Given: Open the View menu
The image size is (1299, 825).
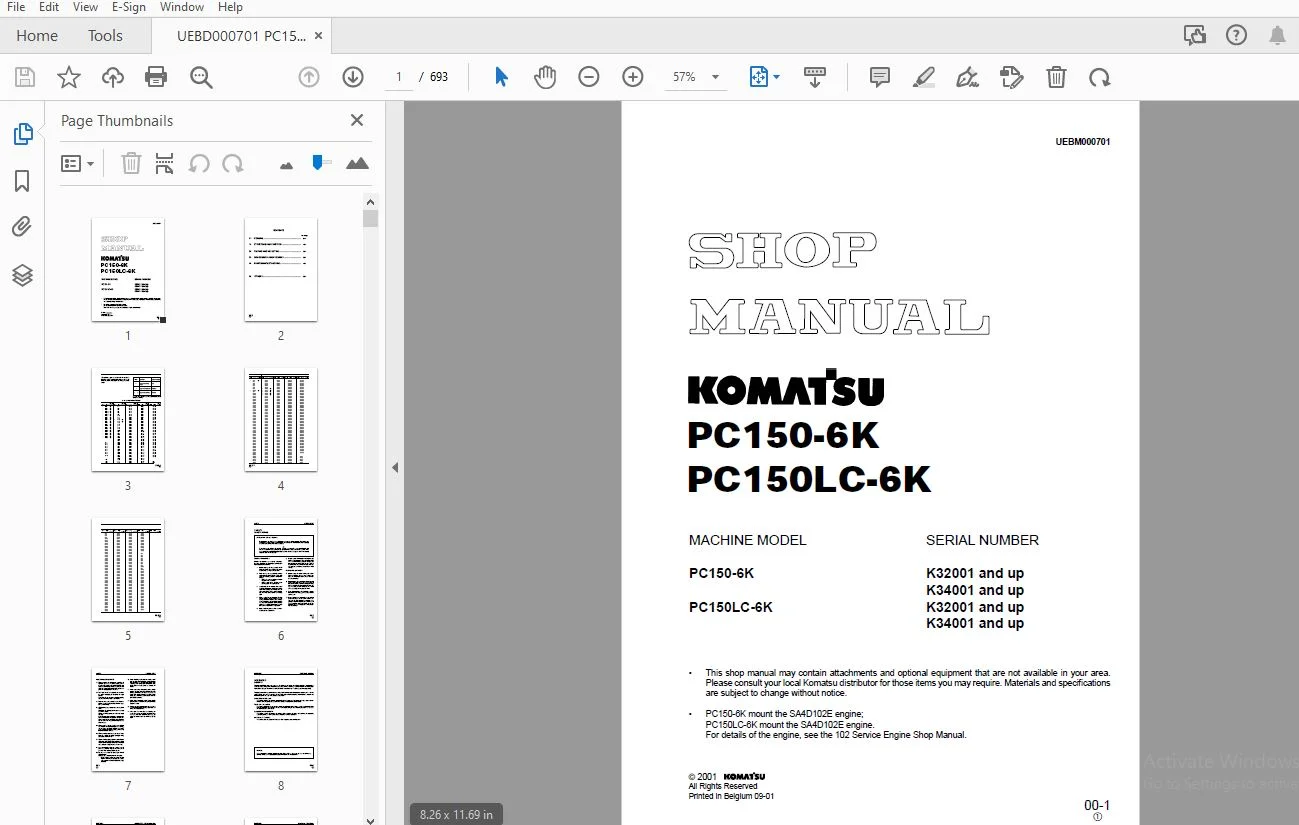Looking at the screenshot, I should point(86,7).
